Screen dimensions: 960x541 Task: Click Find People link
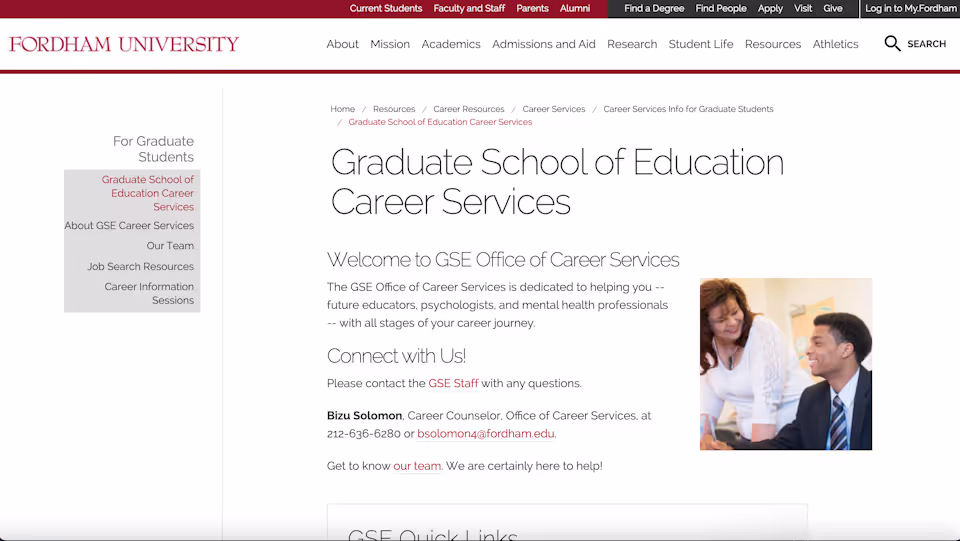721,9
